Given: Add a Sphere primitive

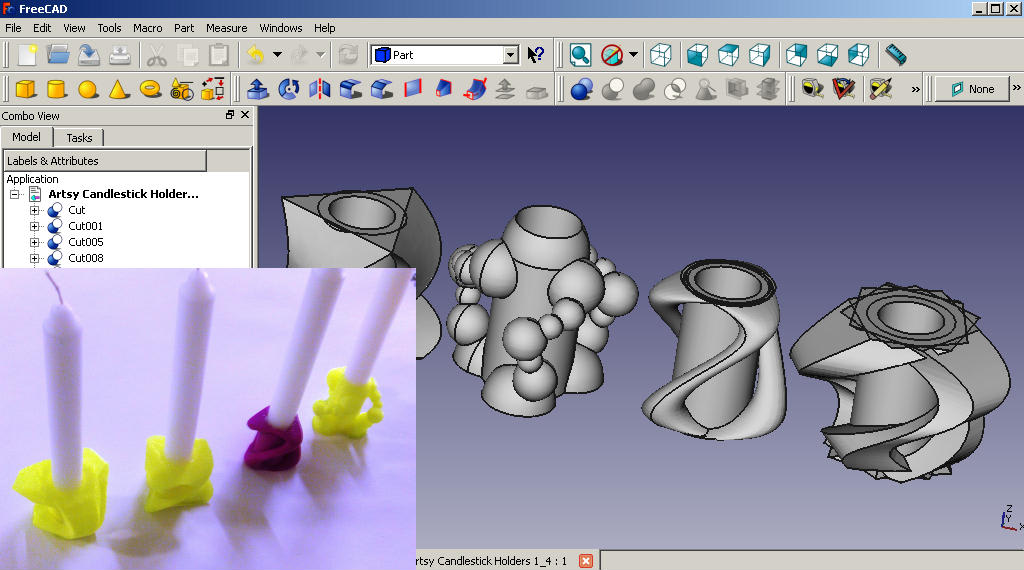Looking at the screenshot, I should tap(88, 89).
